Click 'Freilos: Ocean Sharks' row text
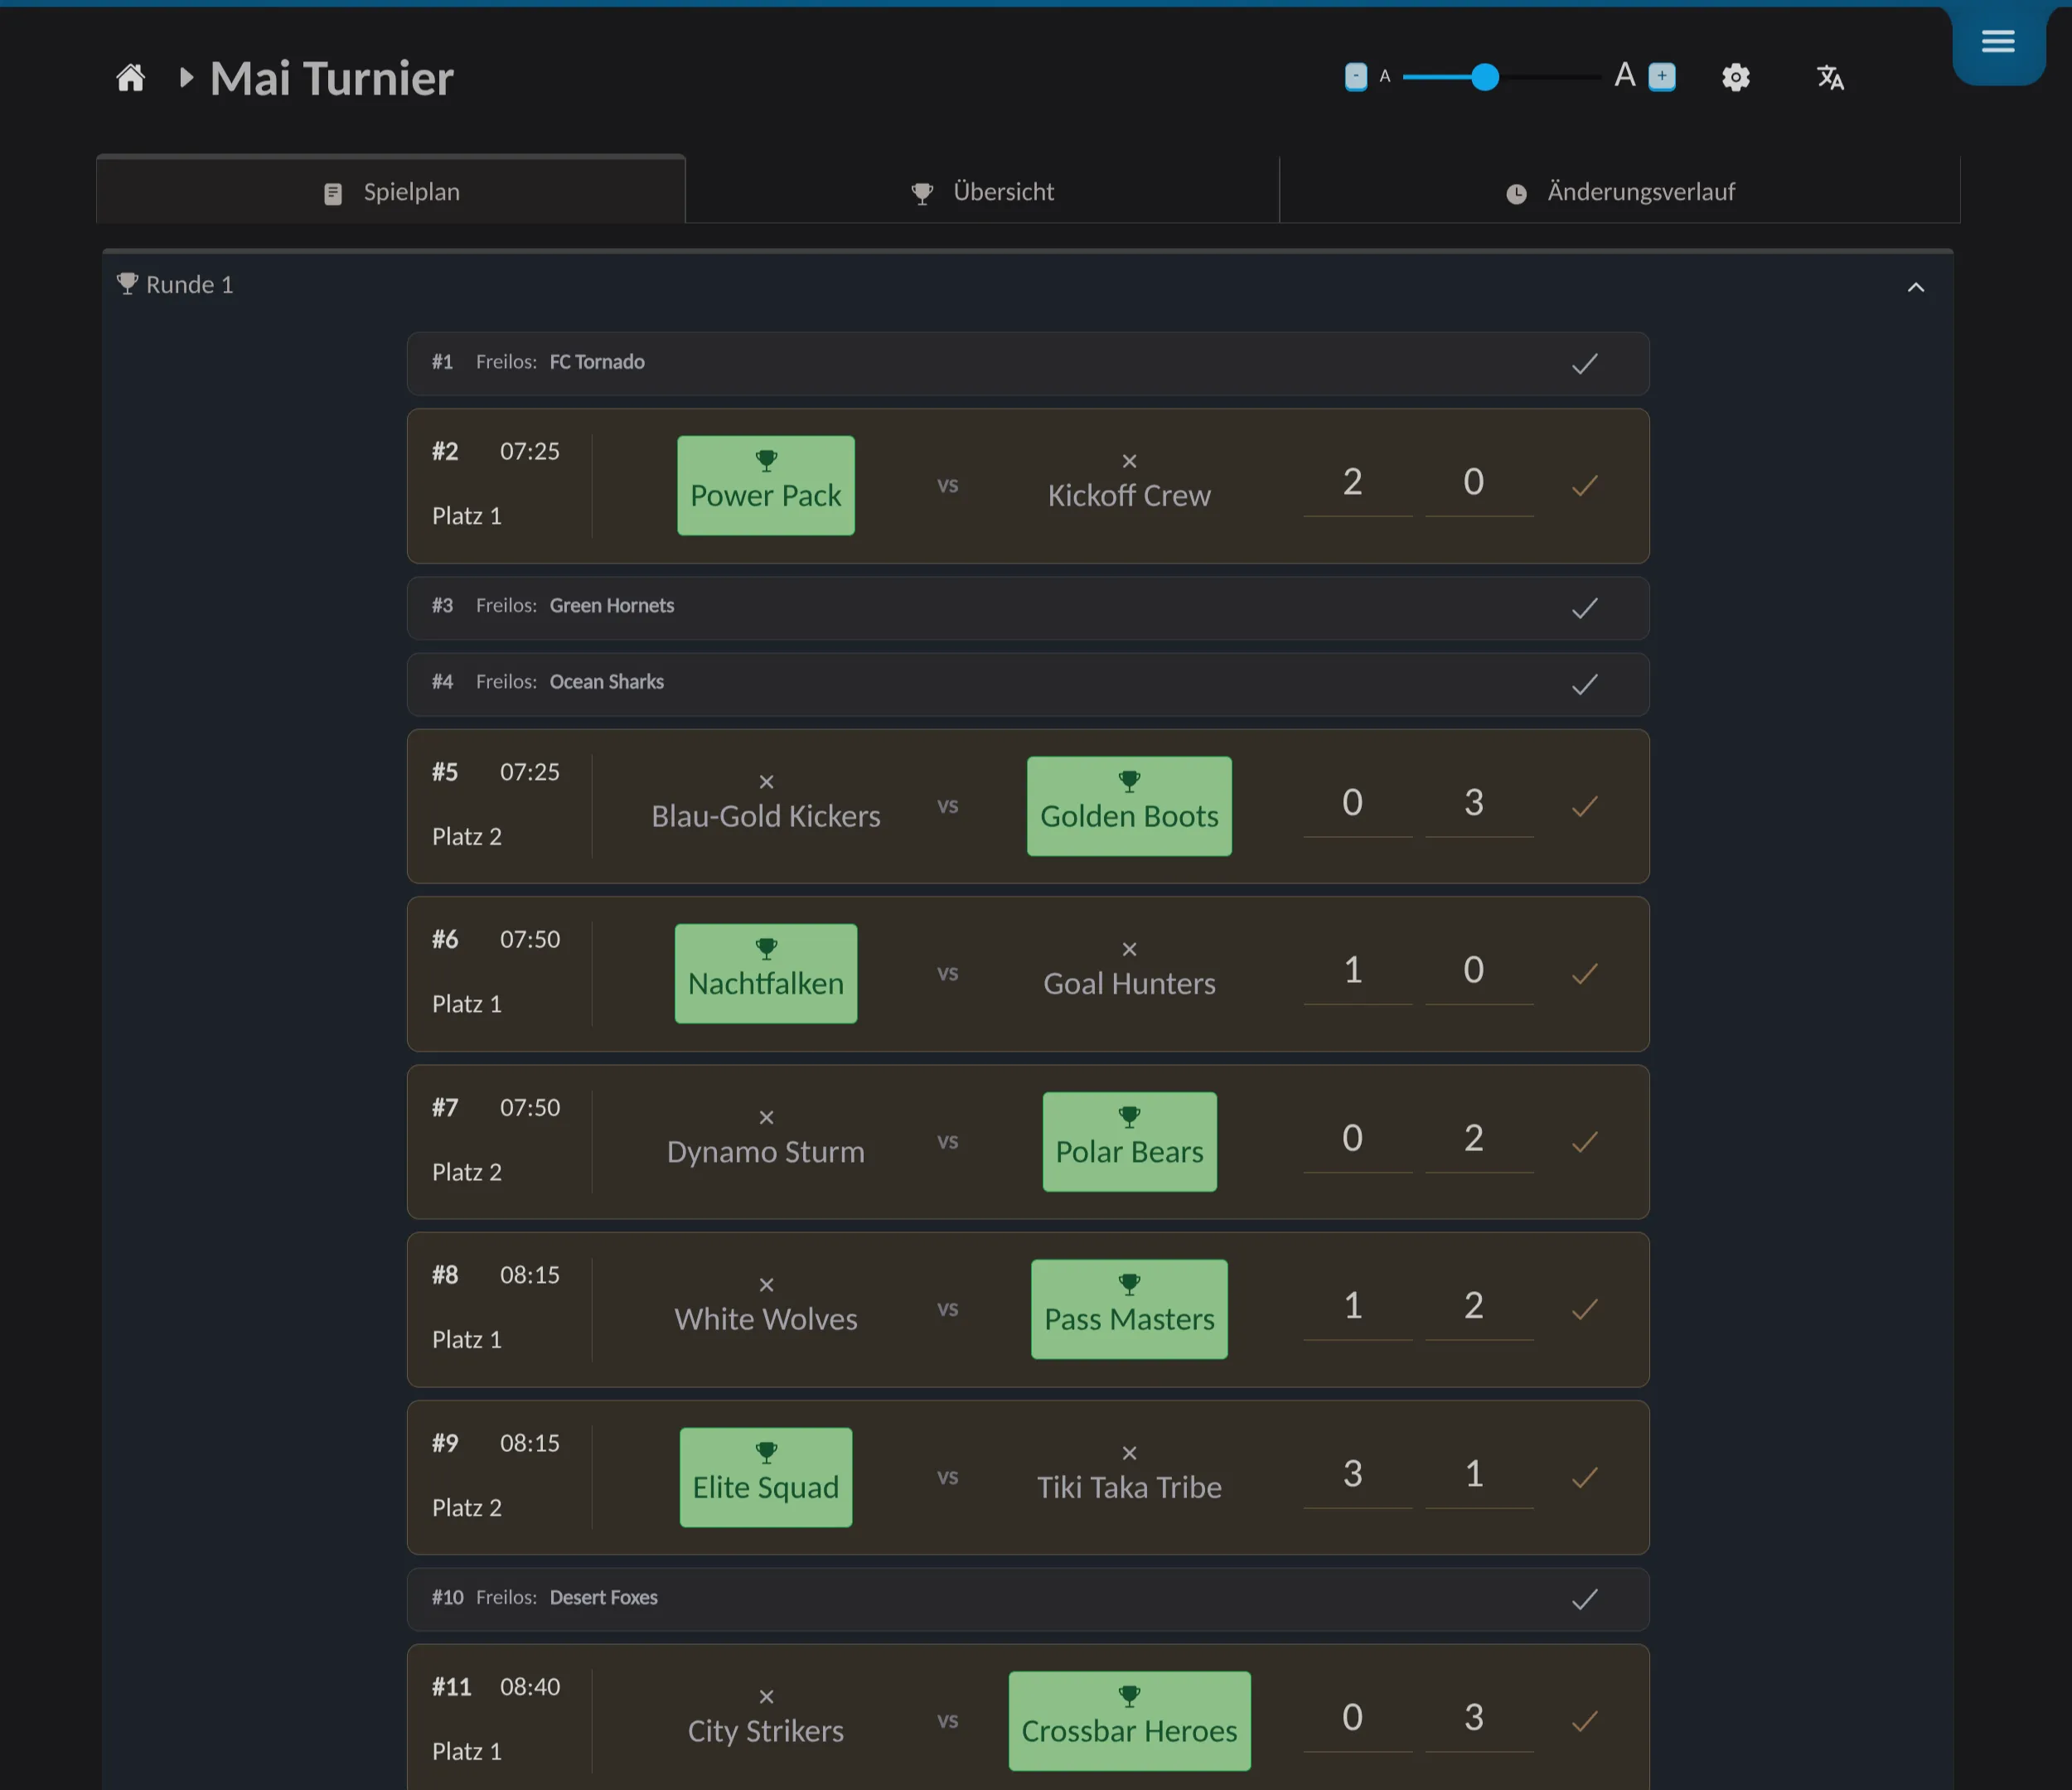 (x=570, y=682)
